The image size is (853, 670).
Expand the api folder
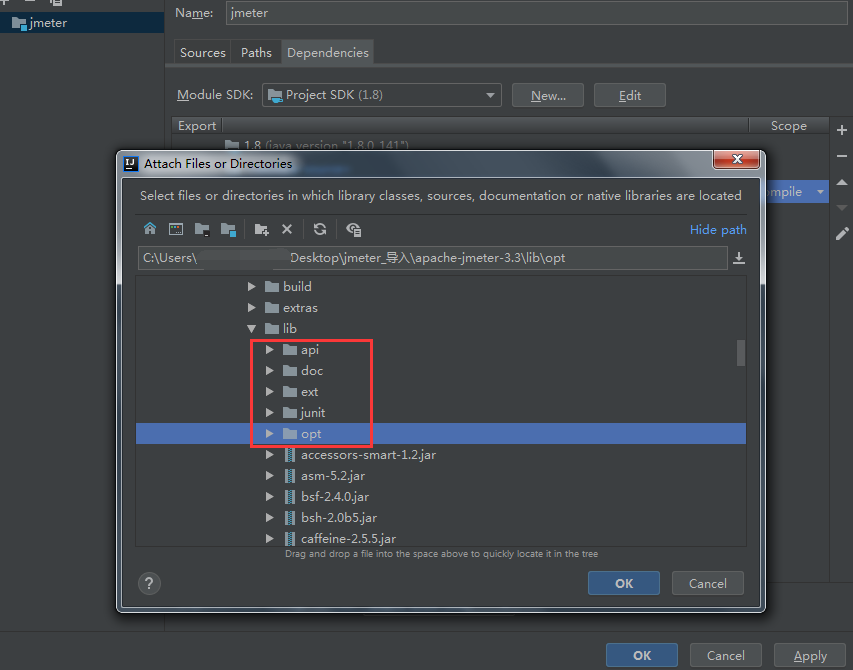pyautogui.click(x=269, y=350)
